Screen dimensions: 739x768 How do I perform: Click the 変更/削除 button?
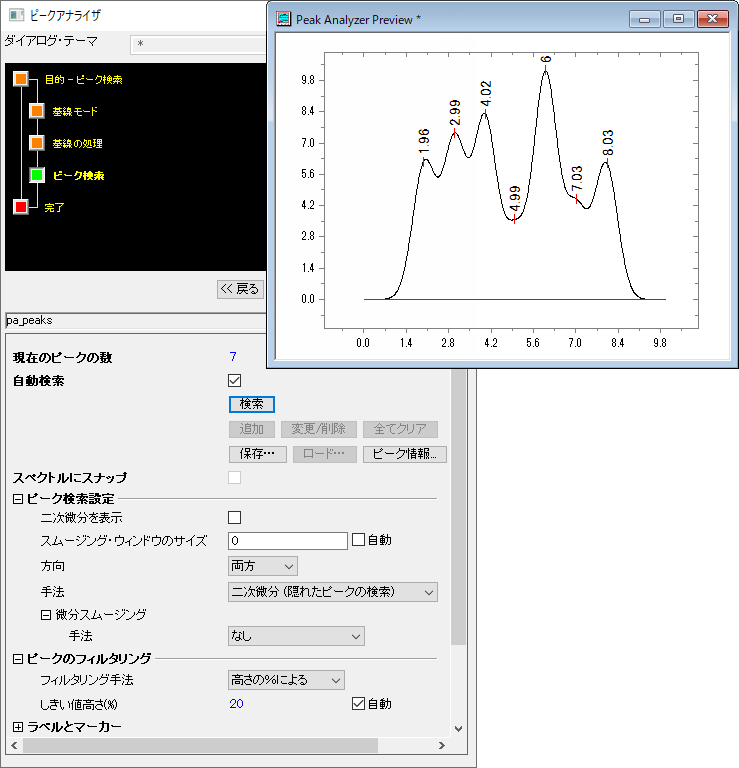coord(319,429)
